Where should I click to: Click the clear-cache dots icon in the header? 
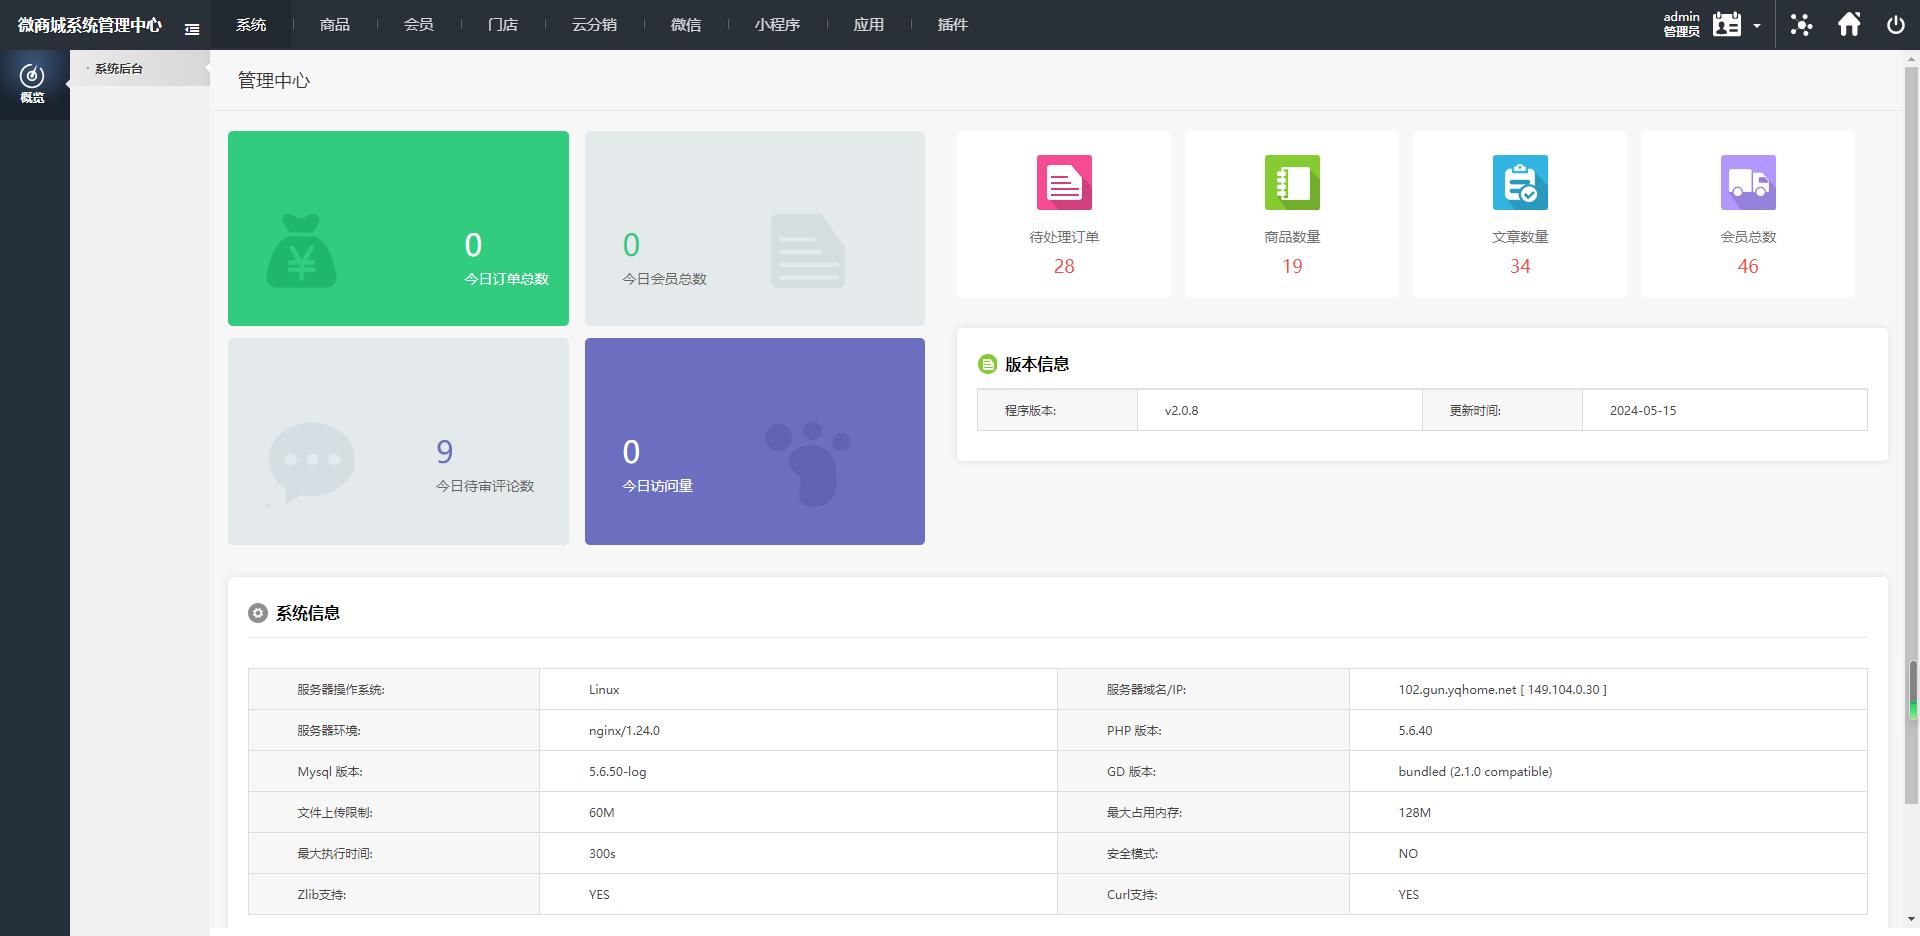click(1801, 25)
